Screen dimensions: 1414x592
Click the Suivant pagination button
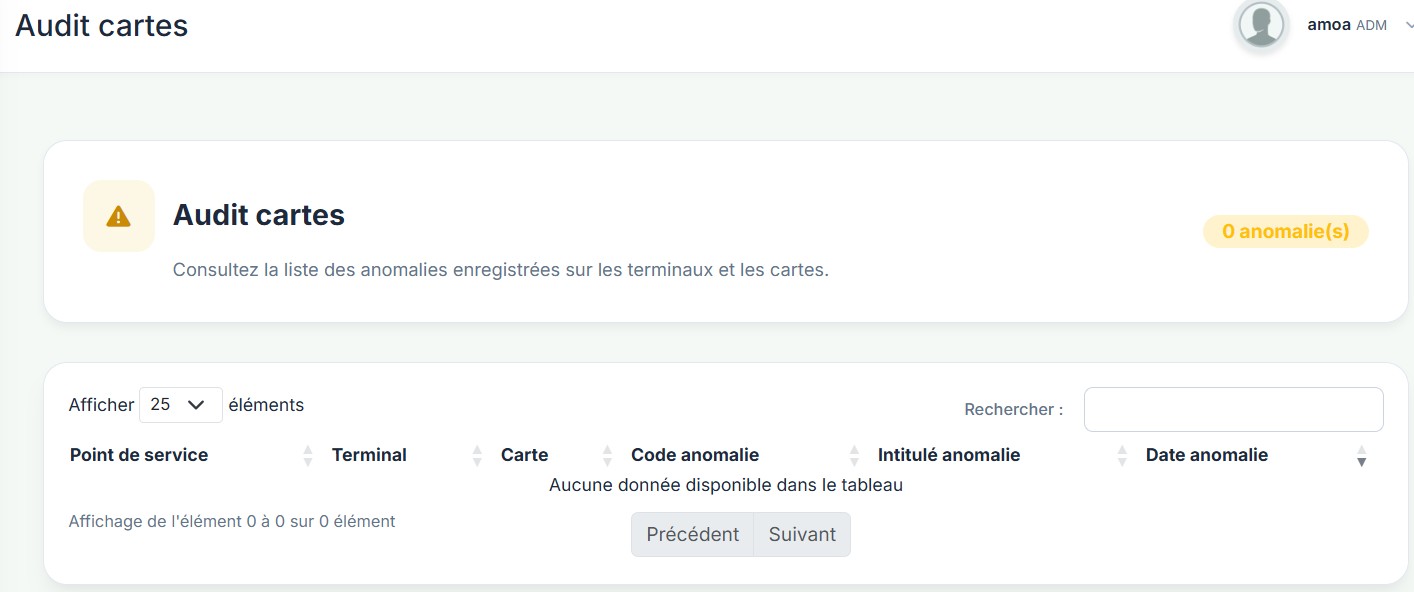[802, 534]
